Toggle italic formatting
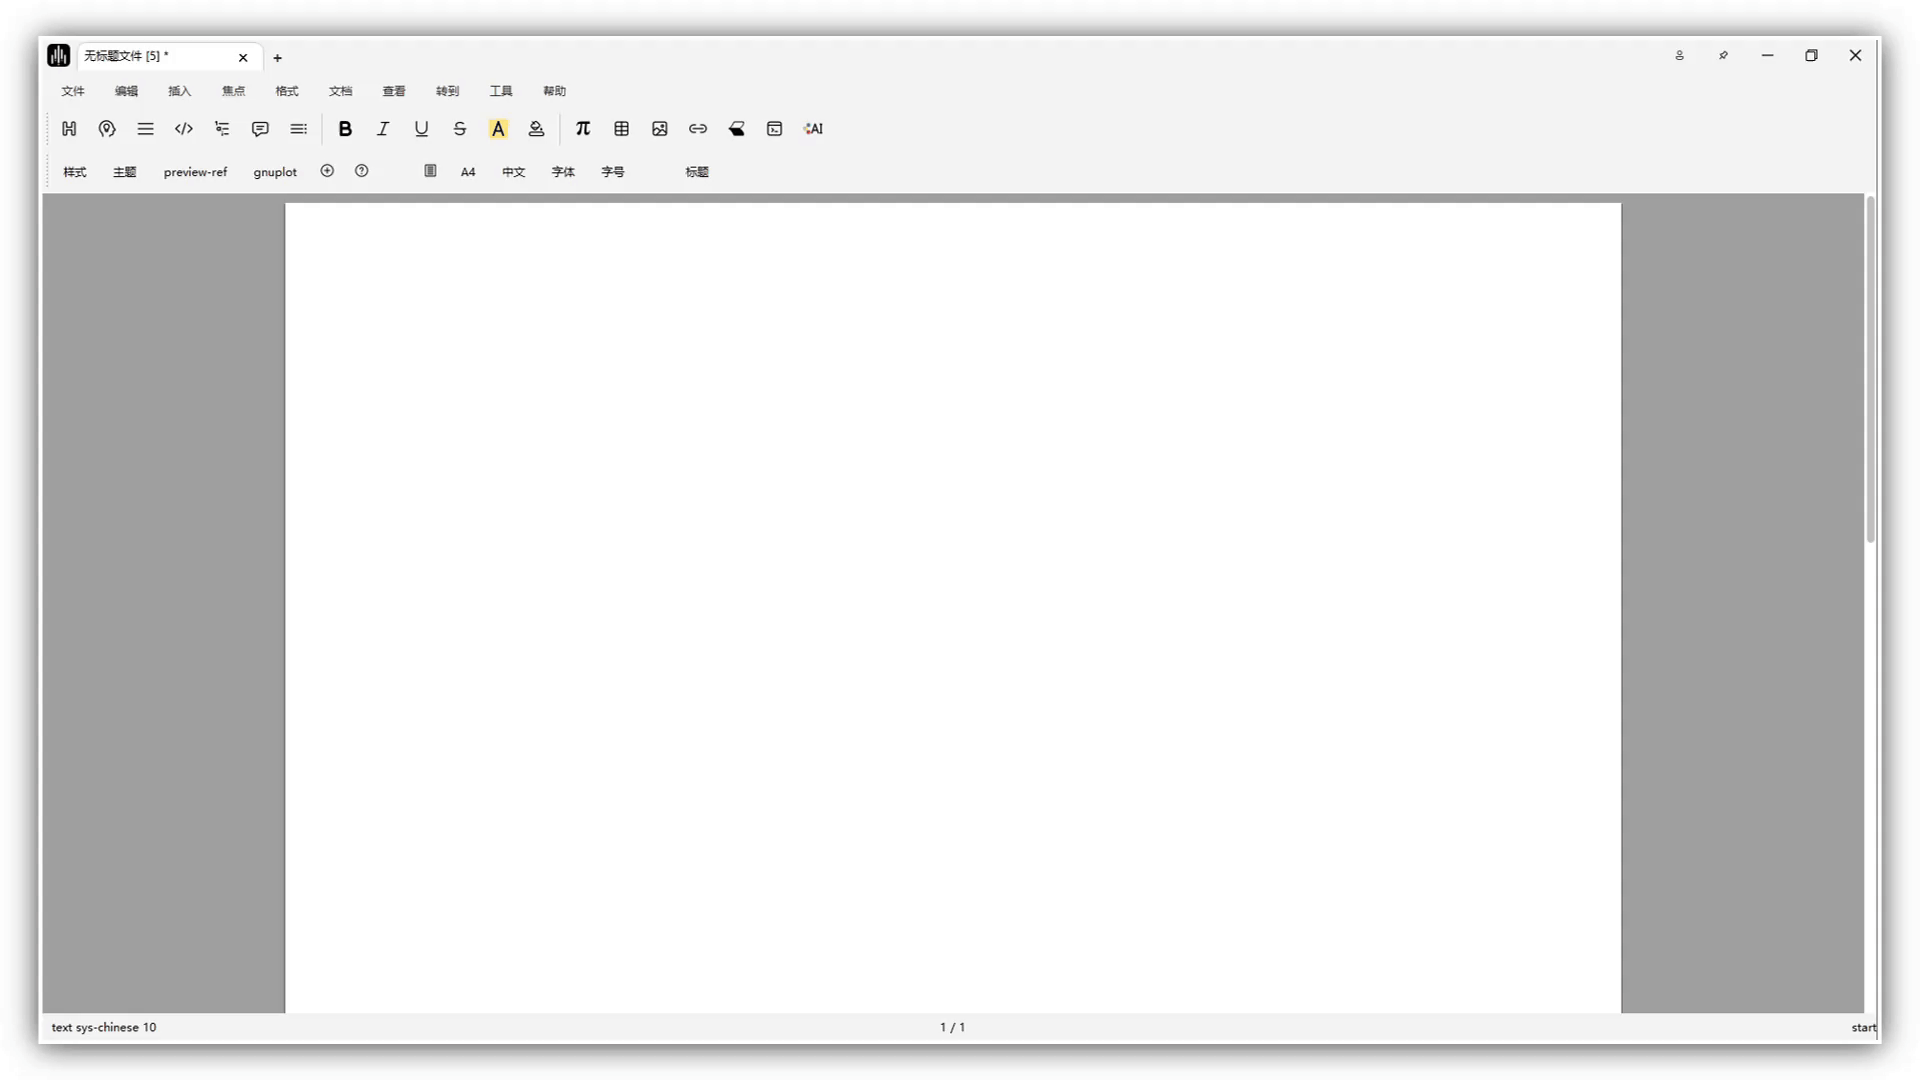The height and width of the screenshot is (1080, 1920). click(383, 129)
